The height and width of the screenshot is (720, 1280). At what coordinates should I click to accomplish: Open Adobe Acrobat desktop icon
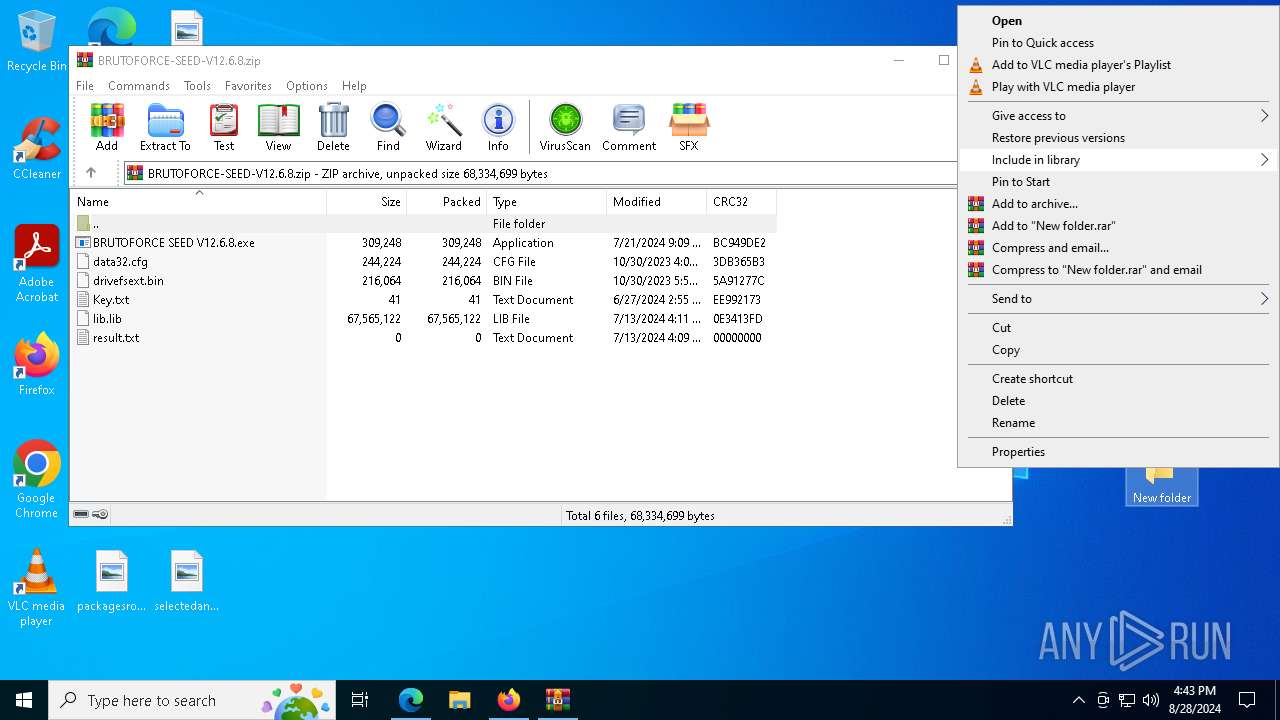(x=36, y=263)
